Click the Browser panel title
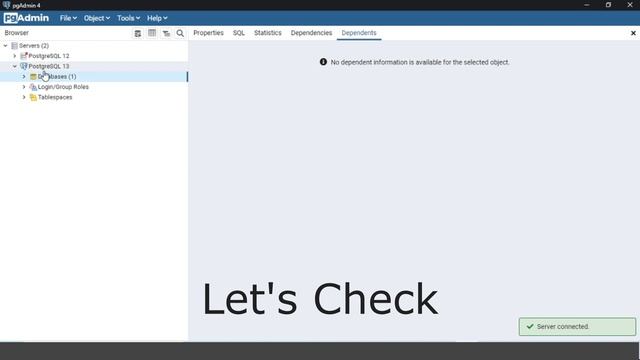This screenshot has width=640, height=360. pyautogui.click(x=17, y=33)
